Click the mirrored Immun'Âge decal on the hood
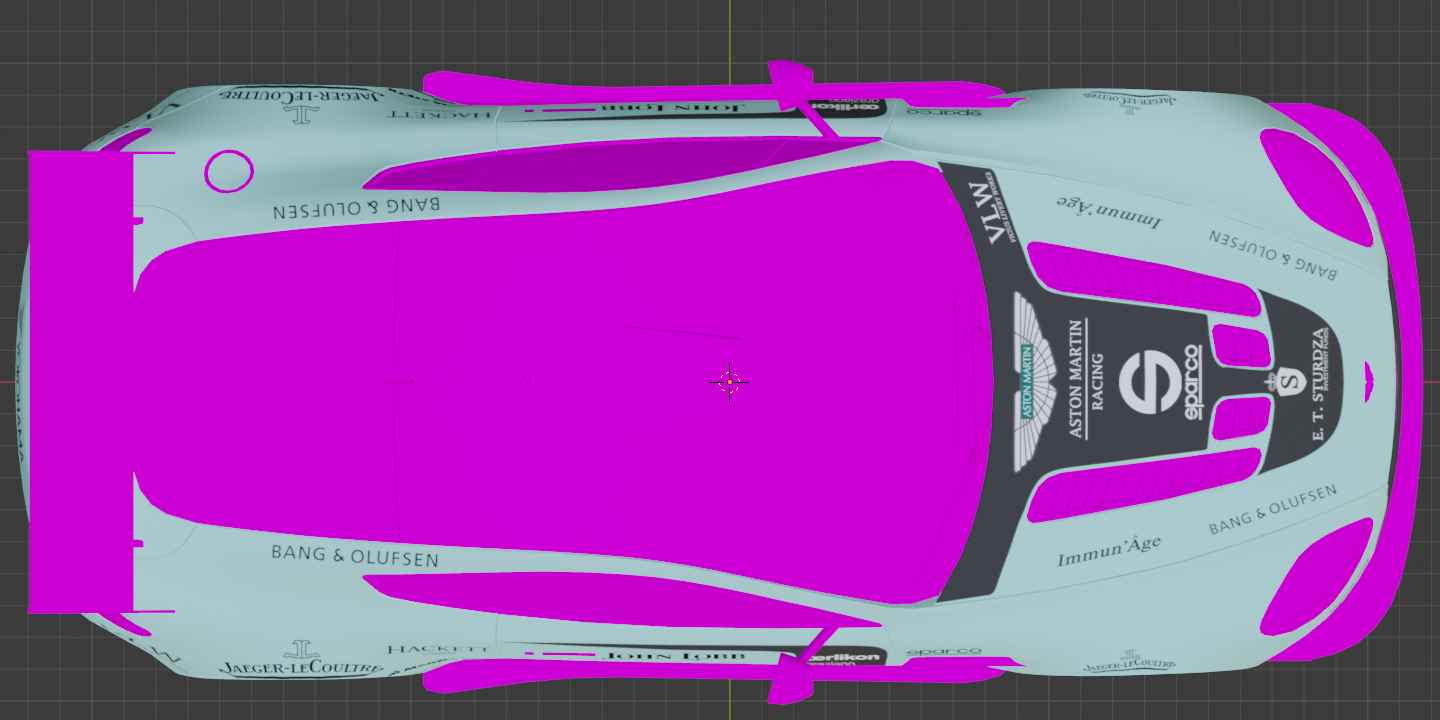 [1109, 211]
